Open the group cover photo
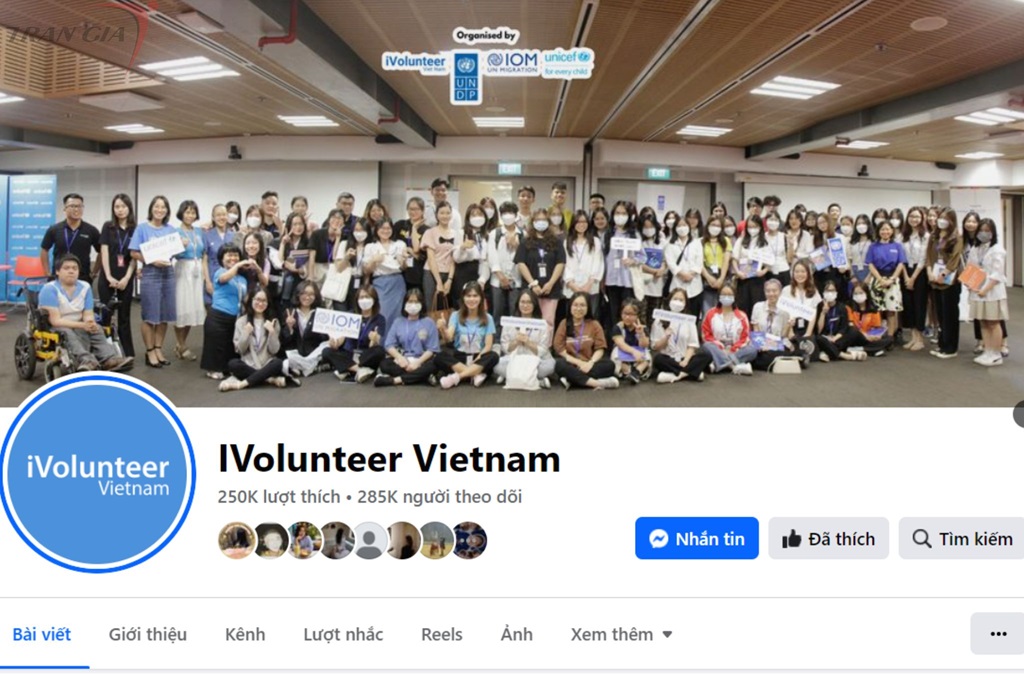The height and width of the screenshot is (682, 1024). pyautogui.click(x=512, y=203)
